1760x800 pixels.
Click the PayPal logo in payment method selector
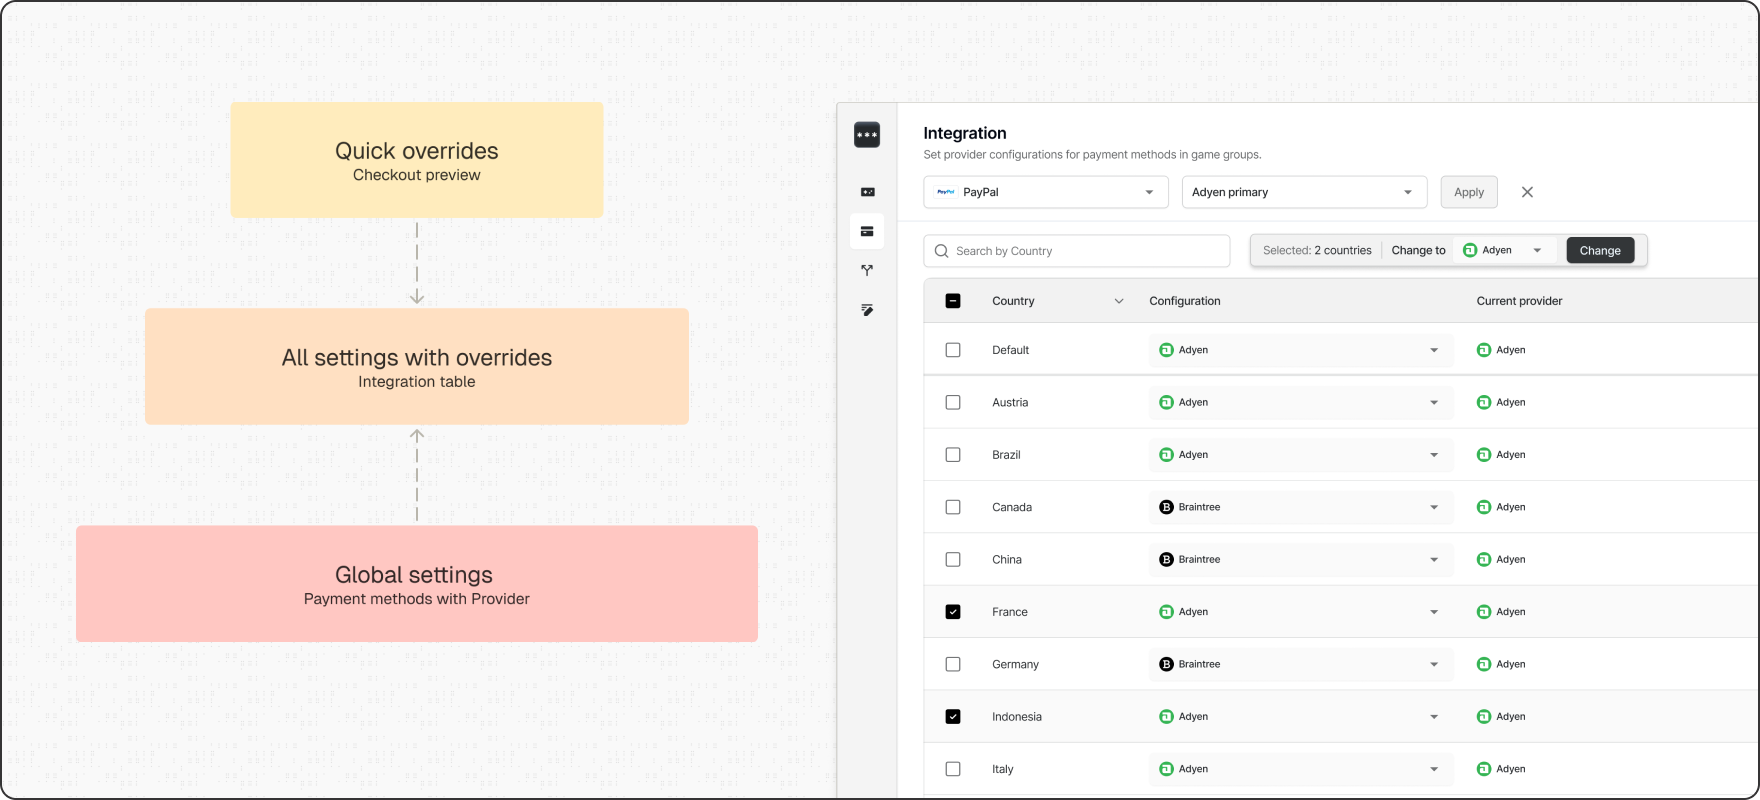(945, 192)
